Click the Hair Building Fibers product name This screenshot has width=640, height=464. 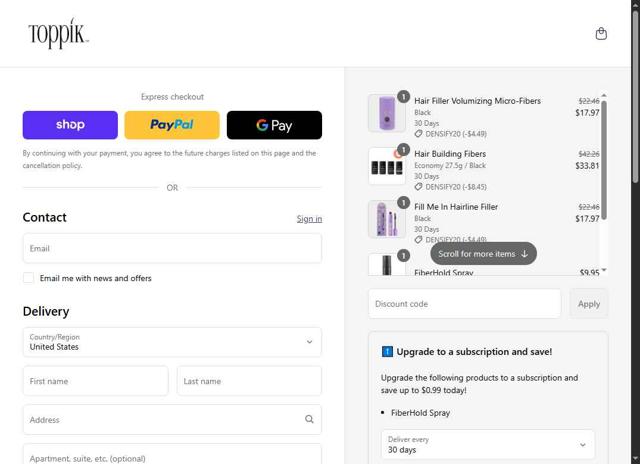pyautogui.click(x=450, y=154)
